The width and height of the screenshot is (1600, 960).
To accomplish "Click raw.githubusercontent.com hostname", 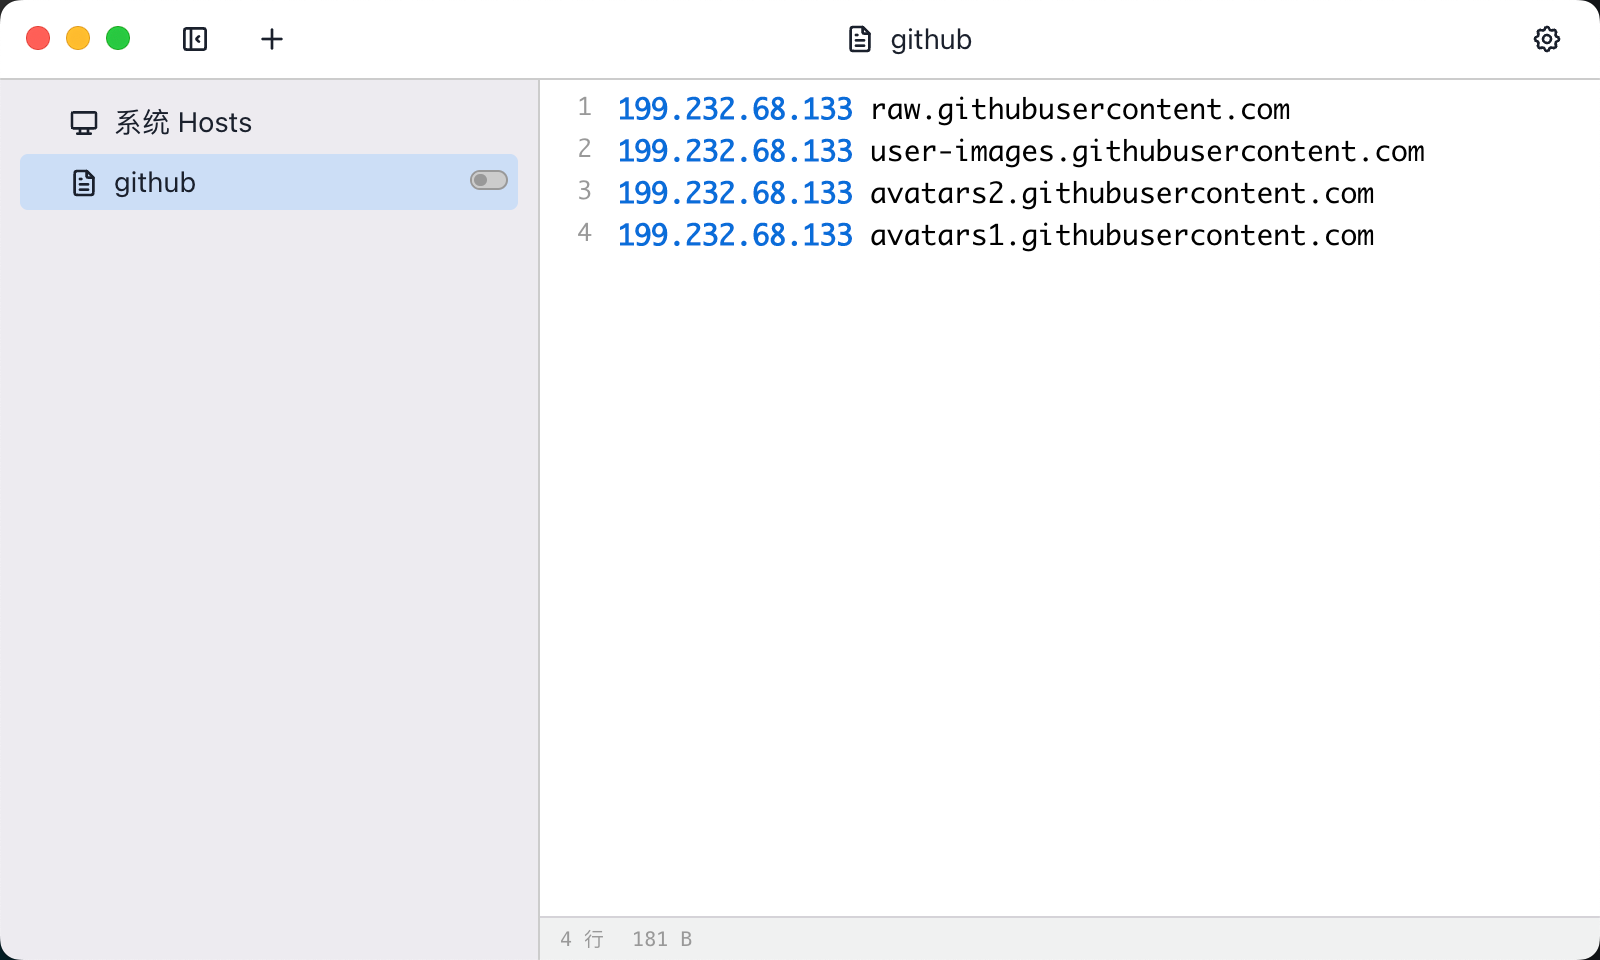I will tap(1080, 109).
